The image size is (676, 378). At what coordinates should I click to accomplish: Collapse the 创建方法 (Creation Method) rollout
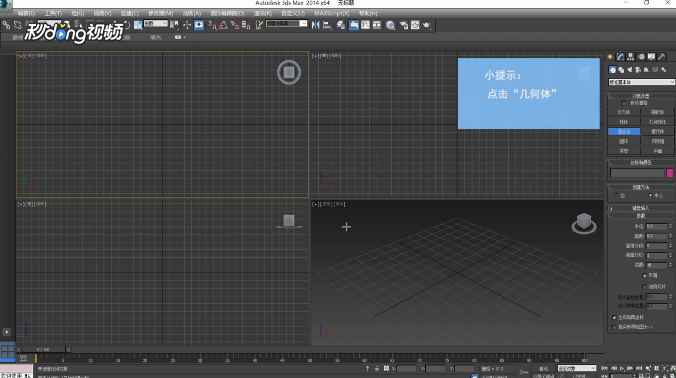641,187
